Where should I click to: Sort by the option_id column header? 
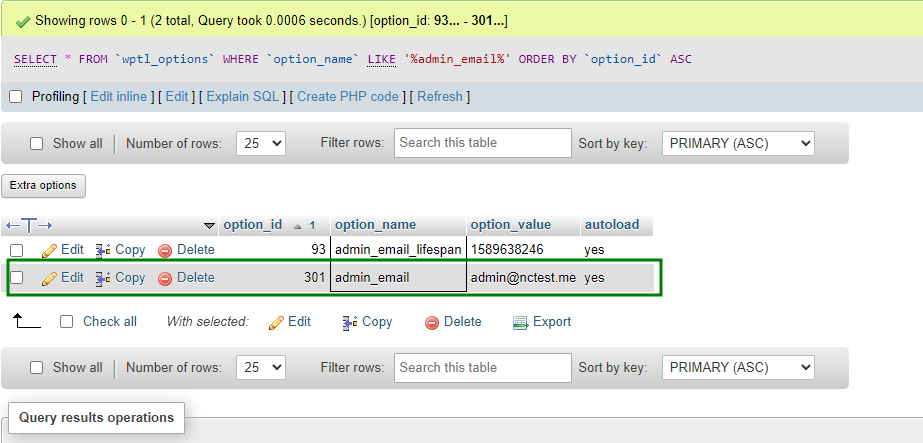pos(253,224)
